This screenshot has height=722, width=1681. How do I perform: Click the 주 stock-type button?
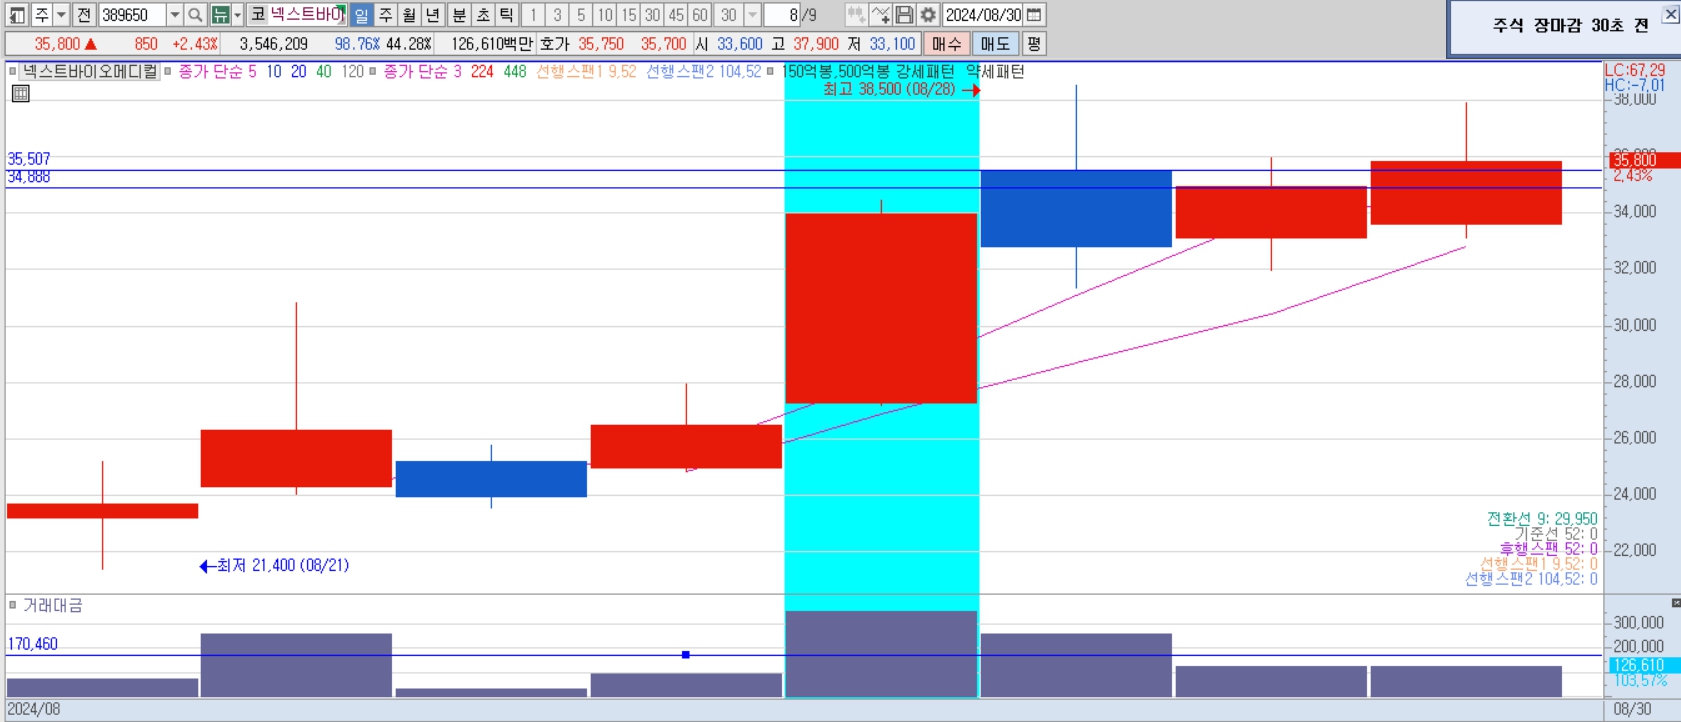(x=42, y=15)
